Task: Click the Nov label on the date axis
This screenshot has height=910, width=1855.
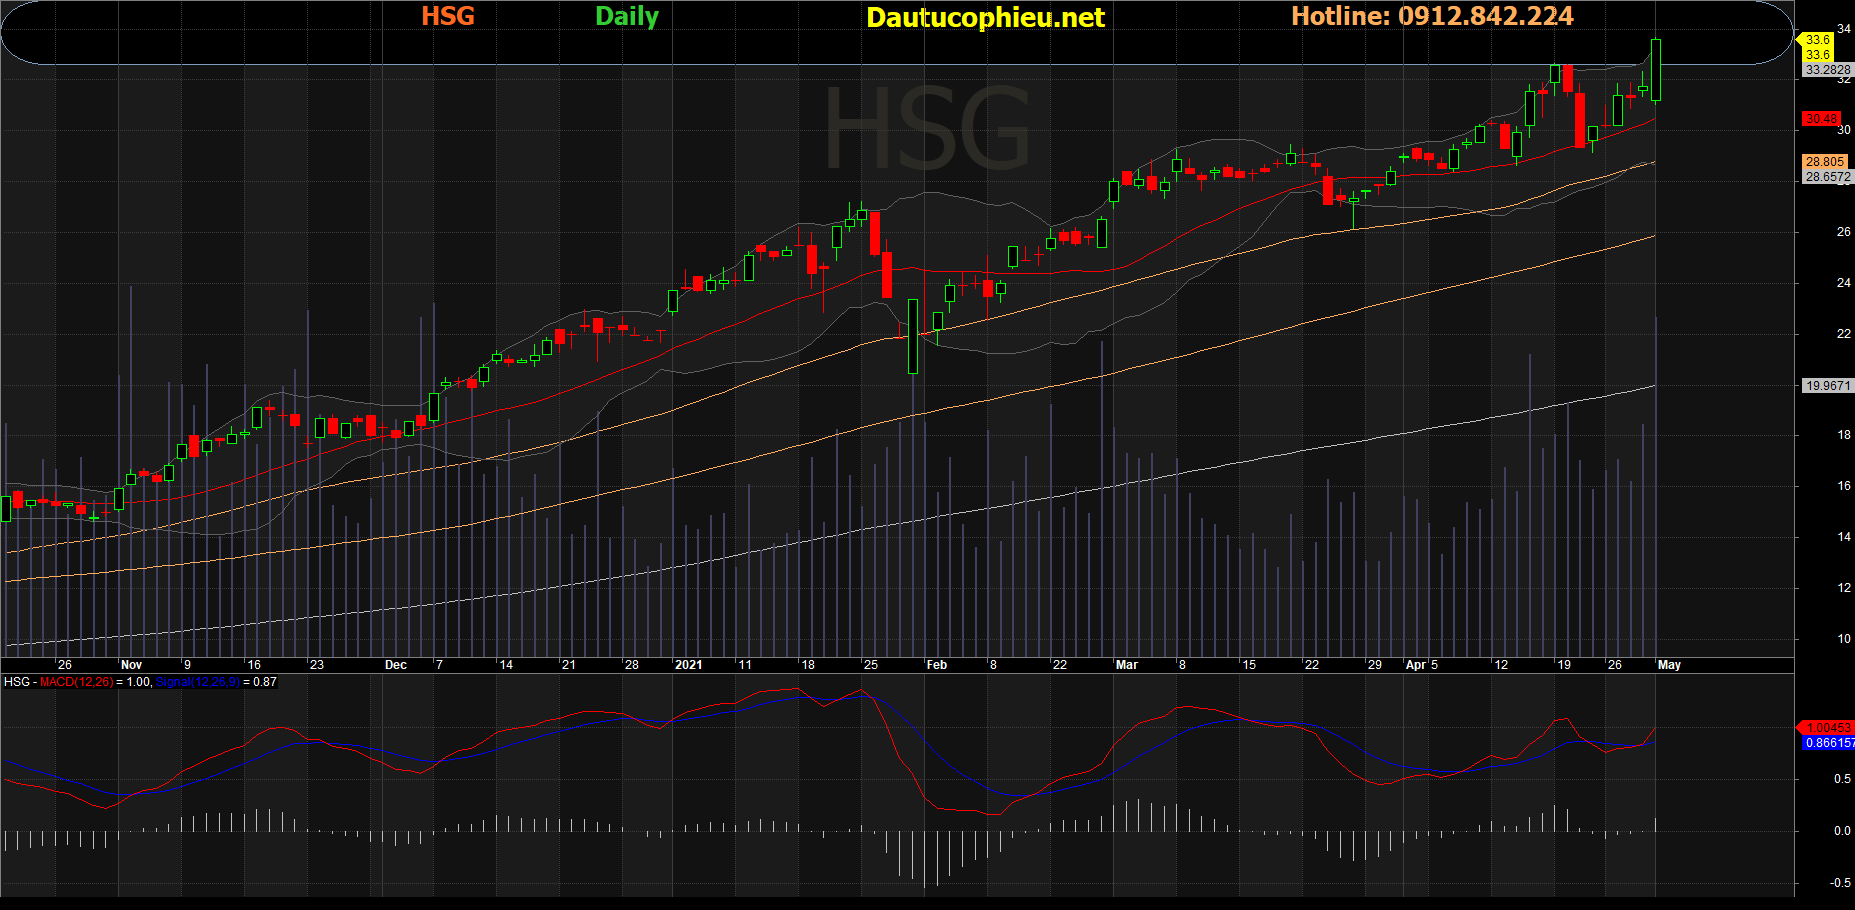Action: [x=131, y=665]
